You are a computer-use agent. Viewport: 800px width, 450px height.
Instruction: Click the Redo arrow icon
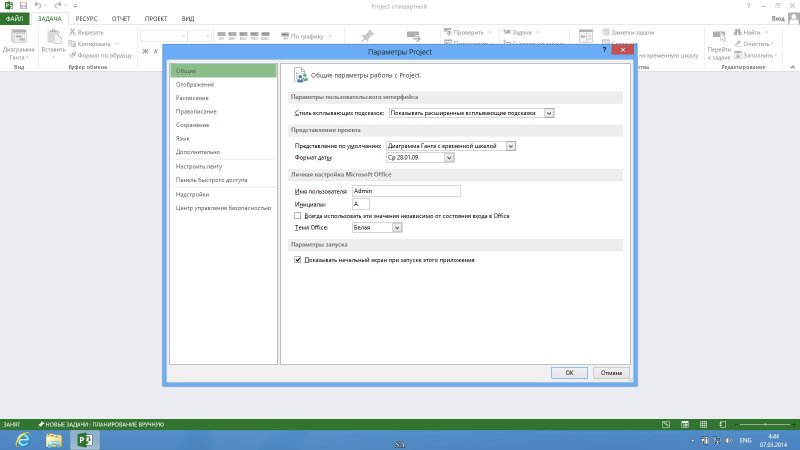coord(57,6)
